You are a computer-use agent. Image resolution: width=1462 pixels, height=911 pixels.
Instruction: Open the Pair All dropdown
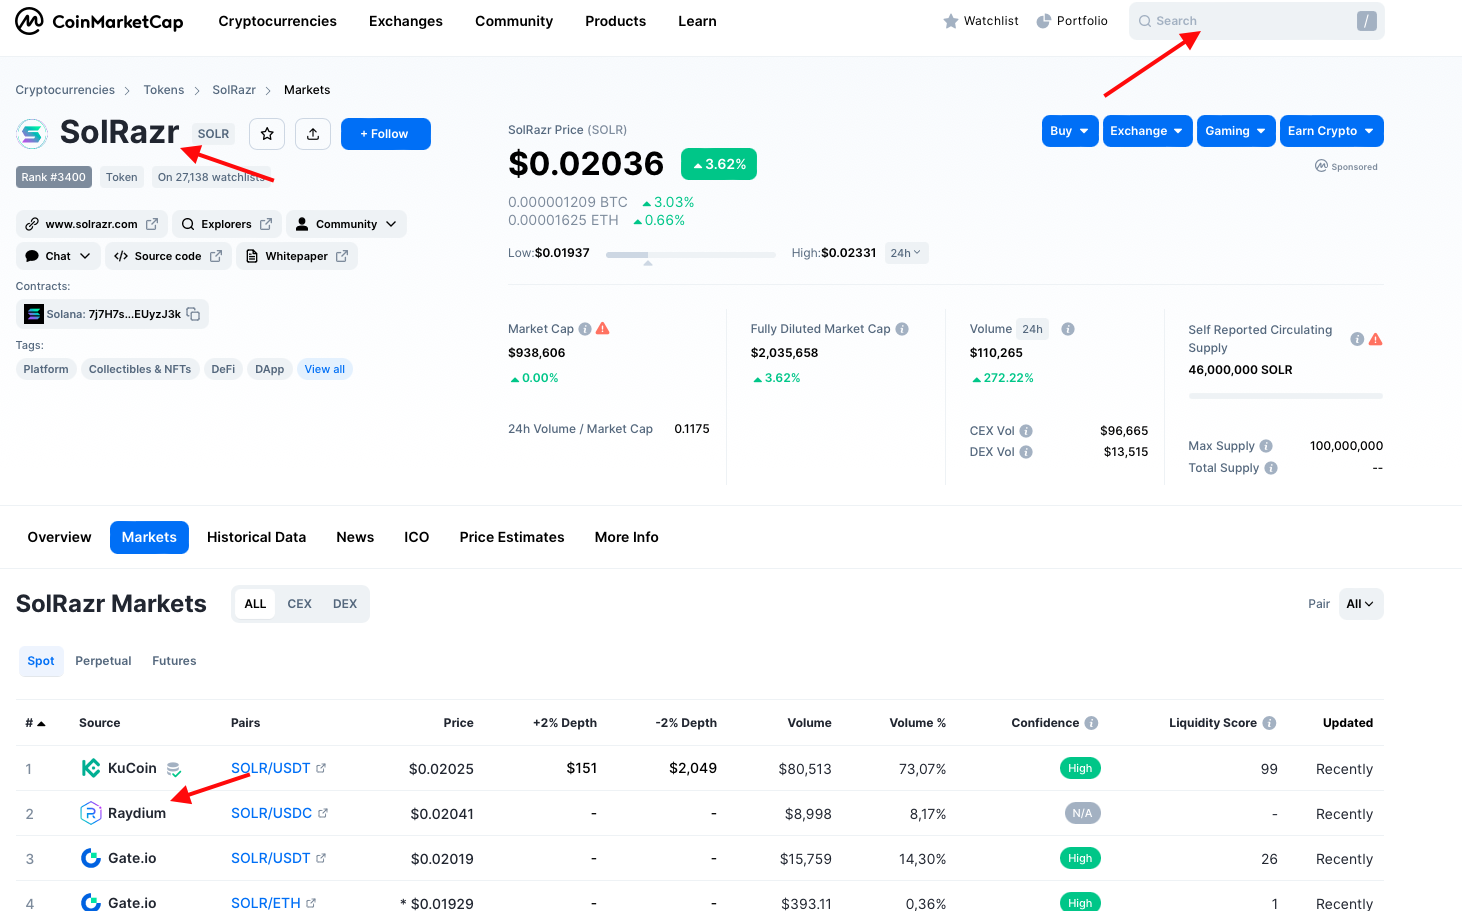pyautogui.click(x=1360, y=604)
